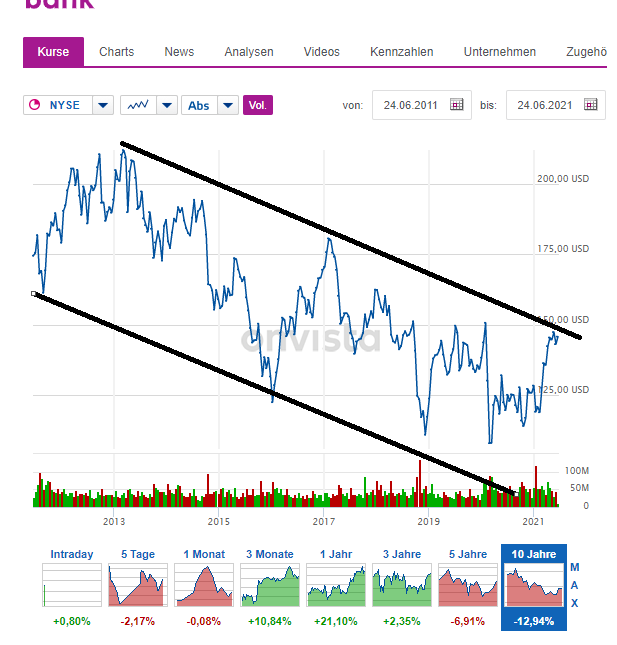Click the 5 Jahre period label

point(467,554)
